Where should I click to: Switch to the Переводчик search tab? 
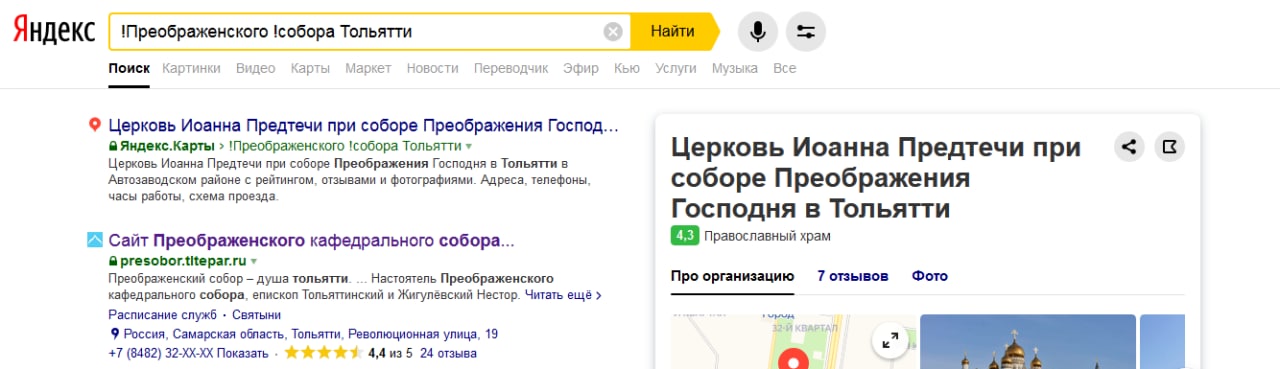coord(511,68)
